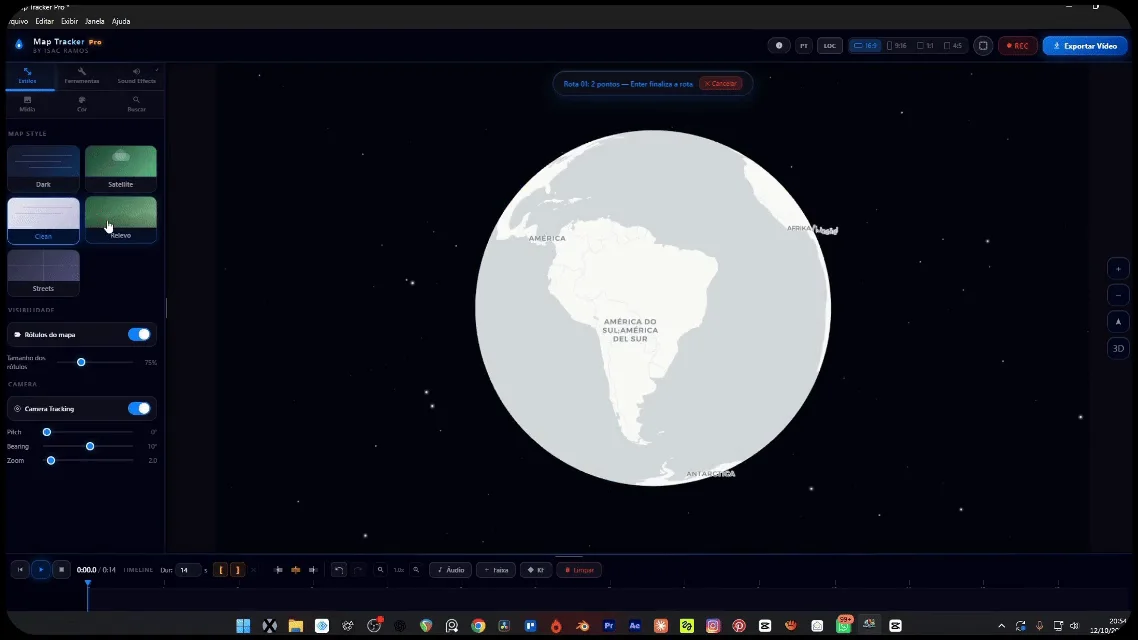Select the Streets map style
Screen dimensions: 1138x640
tap(44, 272)
